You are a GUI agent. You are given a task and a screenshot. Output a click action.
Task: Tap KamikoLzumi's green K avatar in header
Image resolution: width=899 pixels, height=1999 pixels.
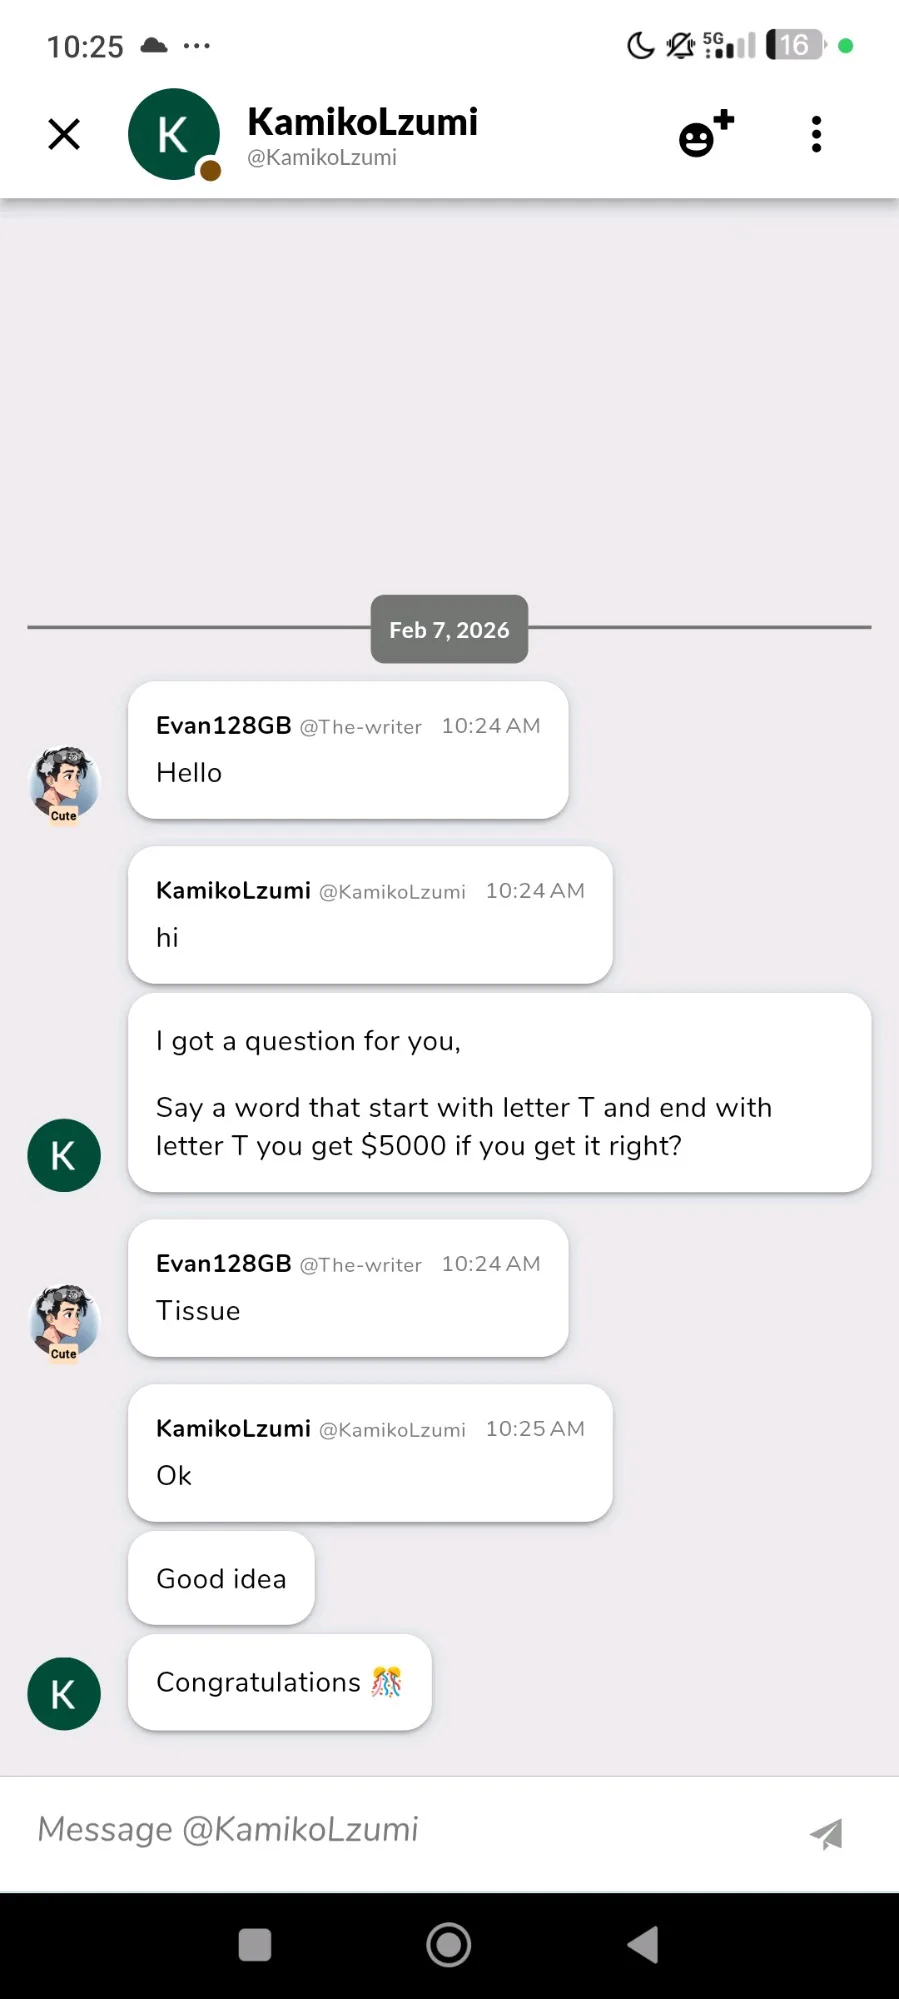(x=174, y=134)
